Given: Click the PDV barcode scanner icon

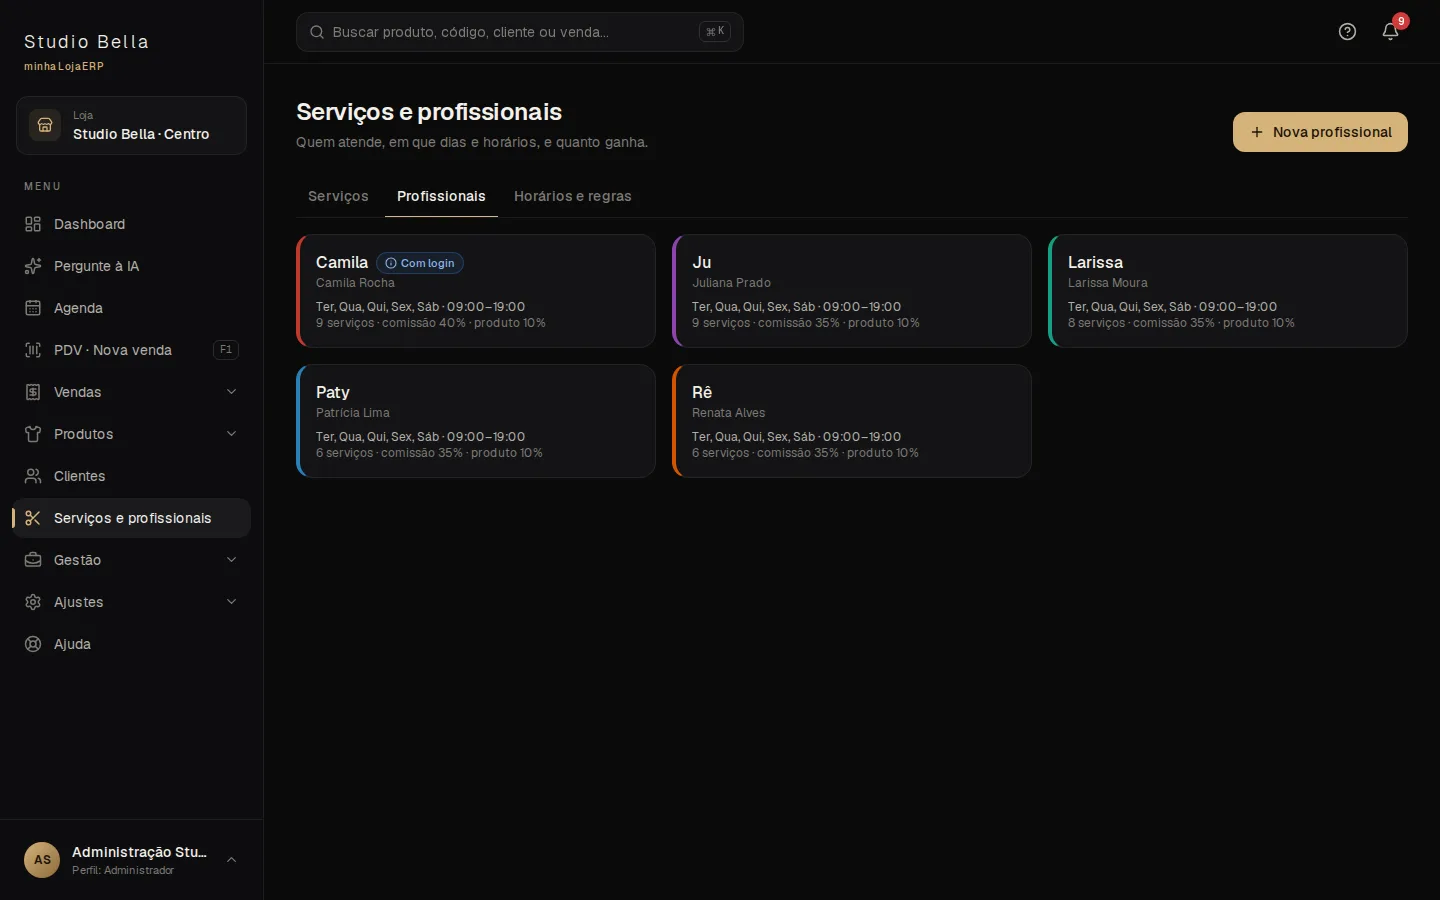Looking at the screenshot, I should tap(33, 350).
